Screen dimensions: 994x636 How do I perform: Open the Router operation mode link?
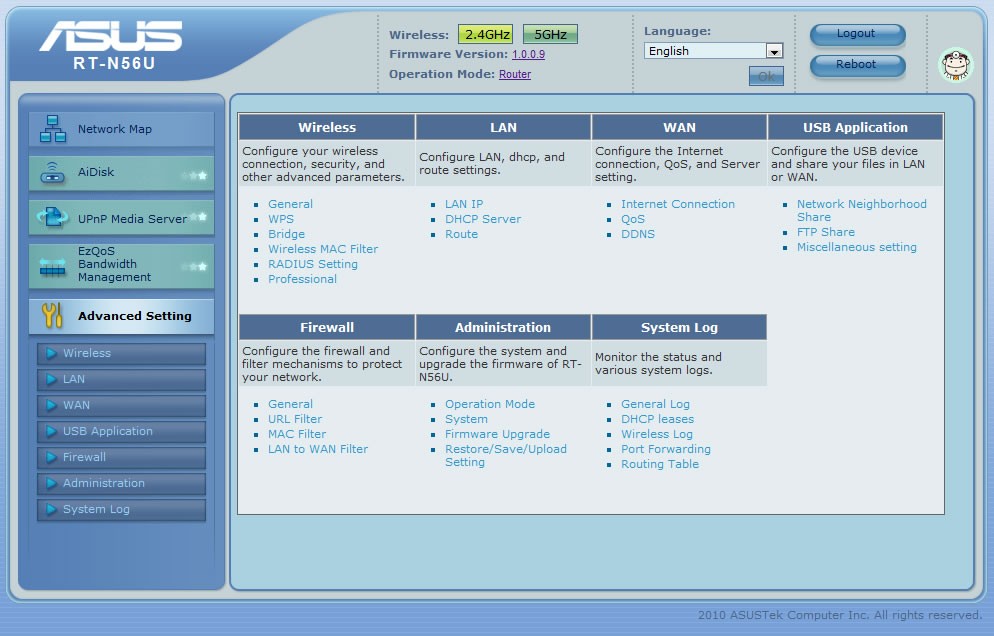515,74
